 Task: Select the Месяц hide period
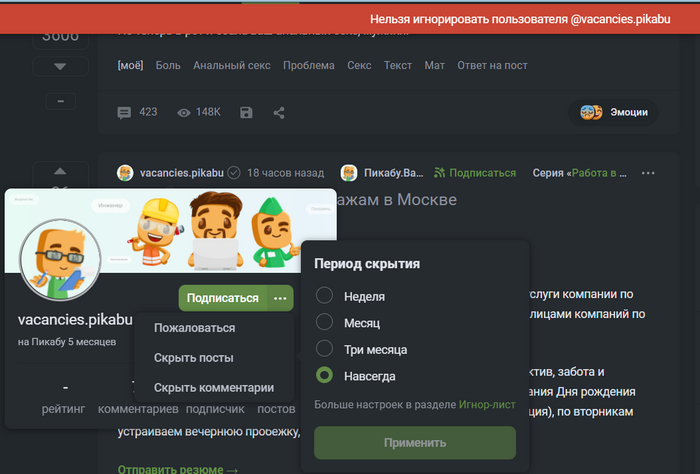(325, 322)
